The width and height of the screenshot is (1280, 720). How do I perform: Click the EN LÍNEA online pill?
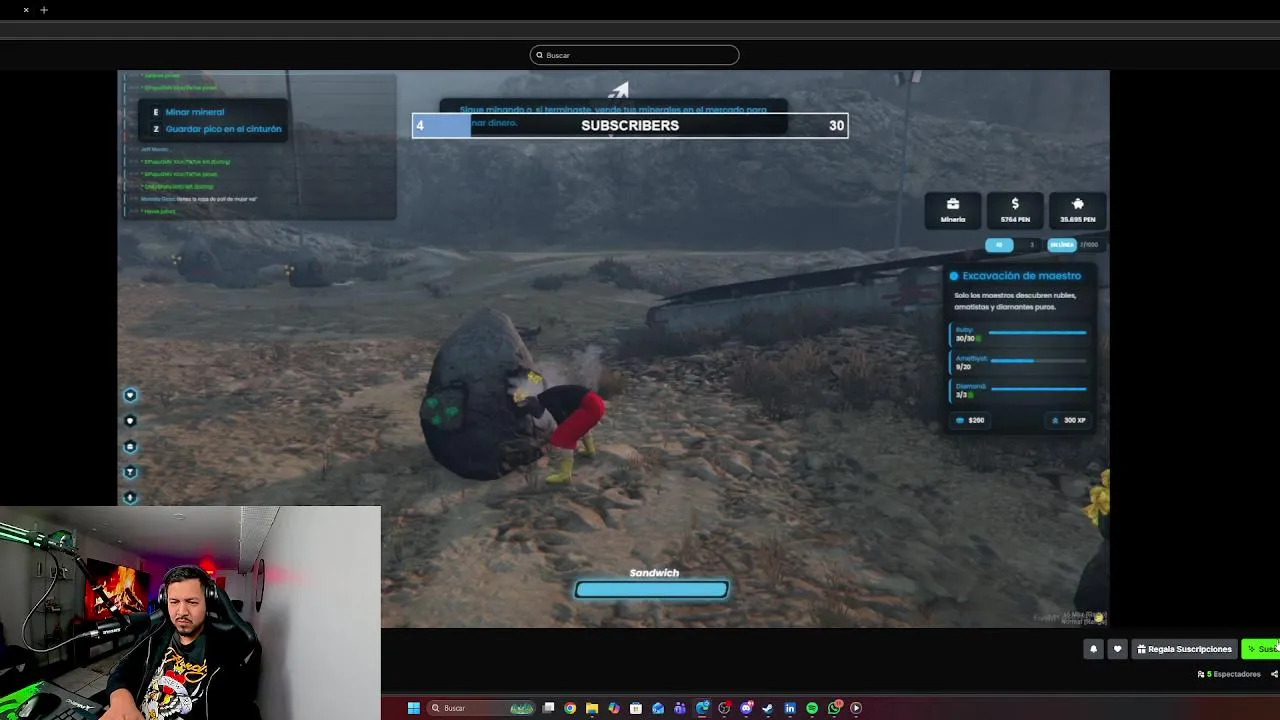(x=1061, y=245)
